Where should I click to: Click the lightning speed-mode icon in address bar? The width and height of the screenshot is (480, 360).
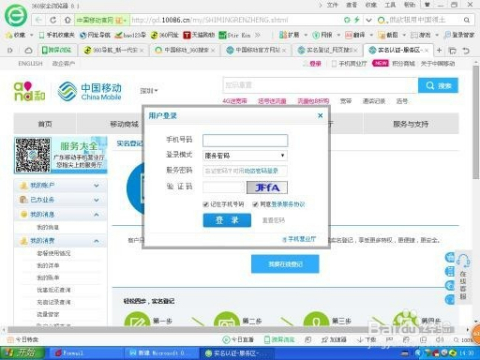[x=357, y=20]
